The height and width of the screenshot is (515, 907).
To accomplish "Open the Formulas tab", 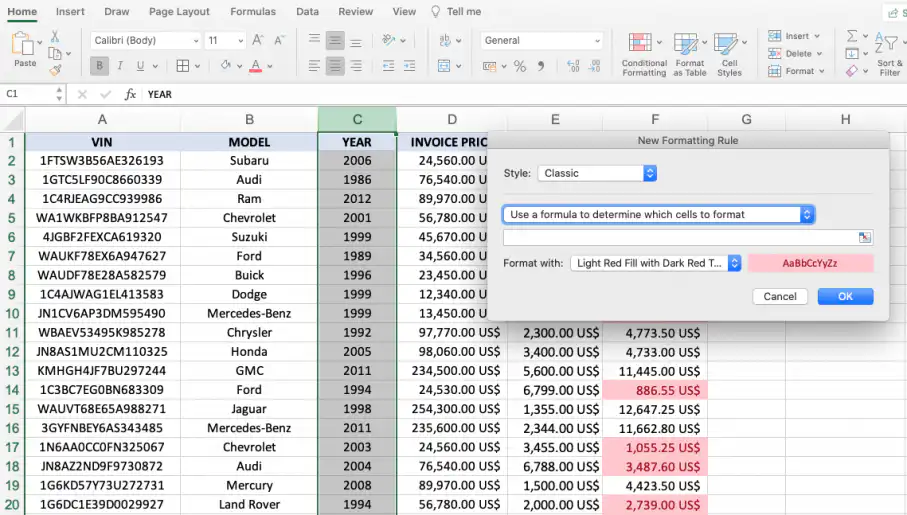I will tap(253, 12).
